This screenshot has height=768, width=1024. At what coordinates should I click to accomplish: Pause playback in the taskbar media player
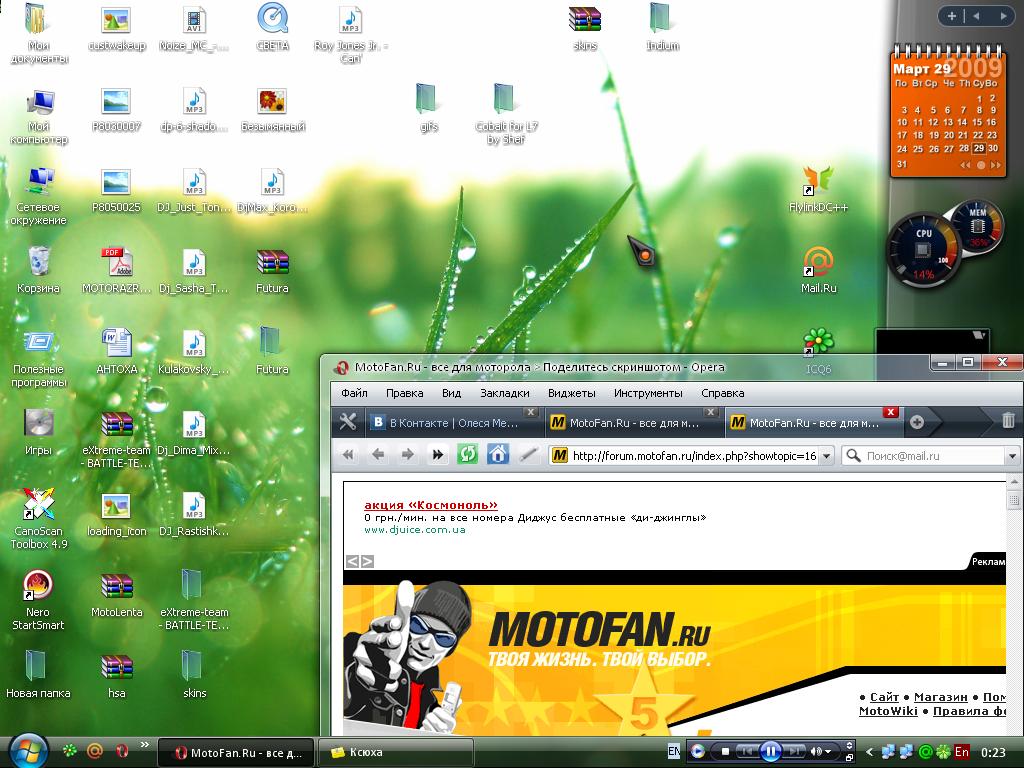[770, 752]
